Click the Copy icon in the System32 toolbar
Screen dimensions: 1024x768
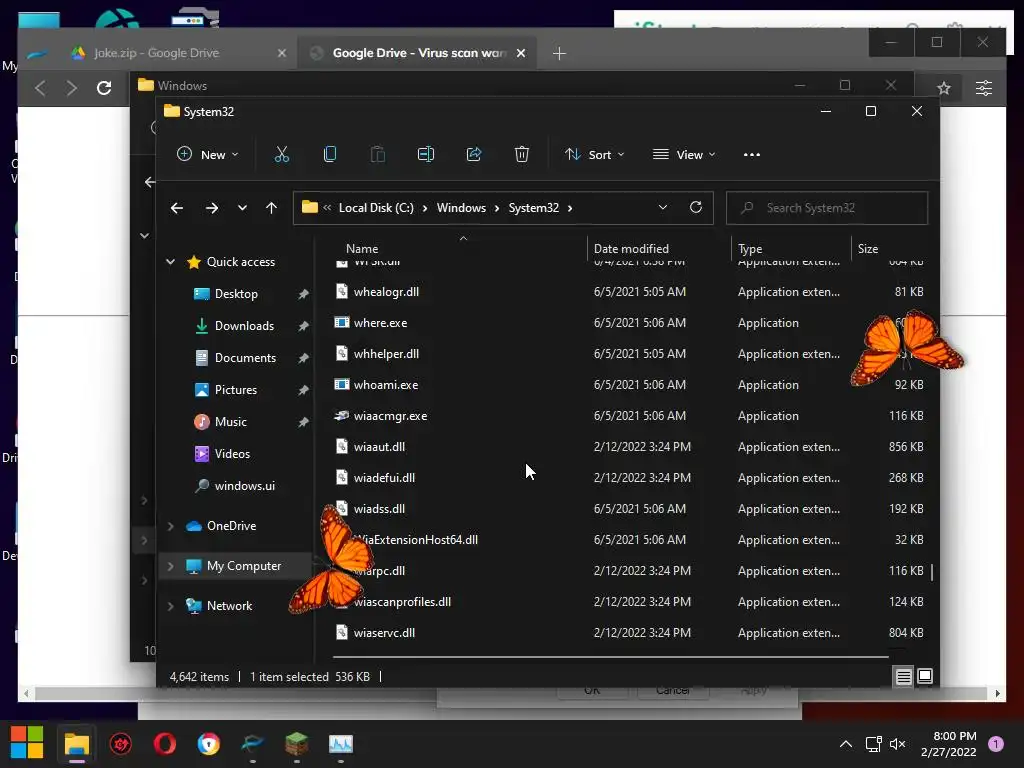tap(330, 155)
